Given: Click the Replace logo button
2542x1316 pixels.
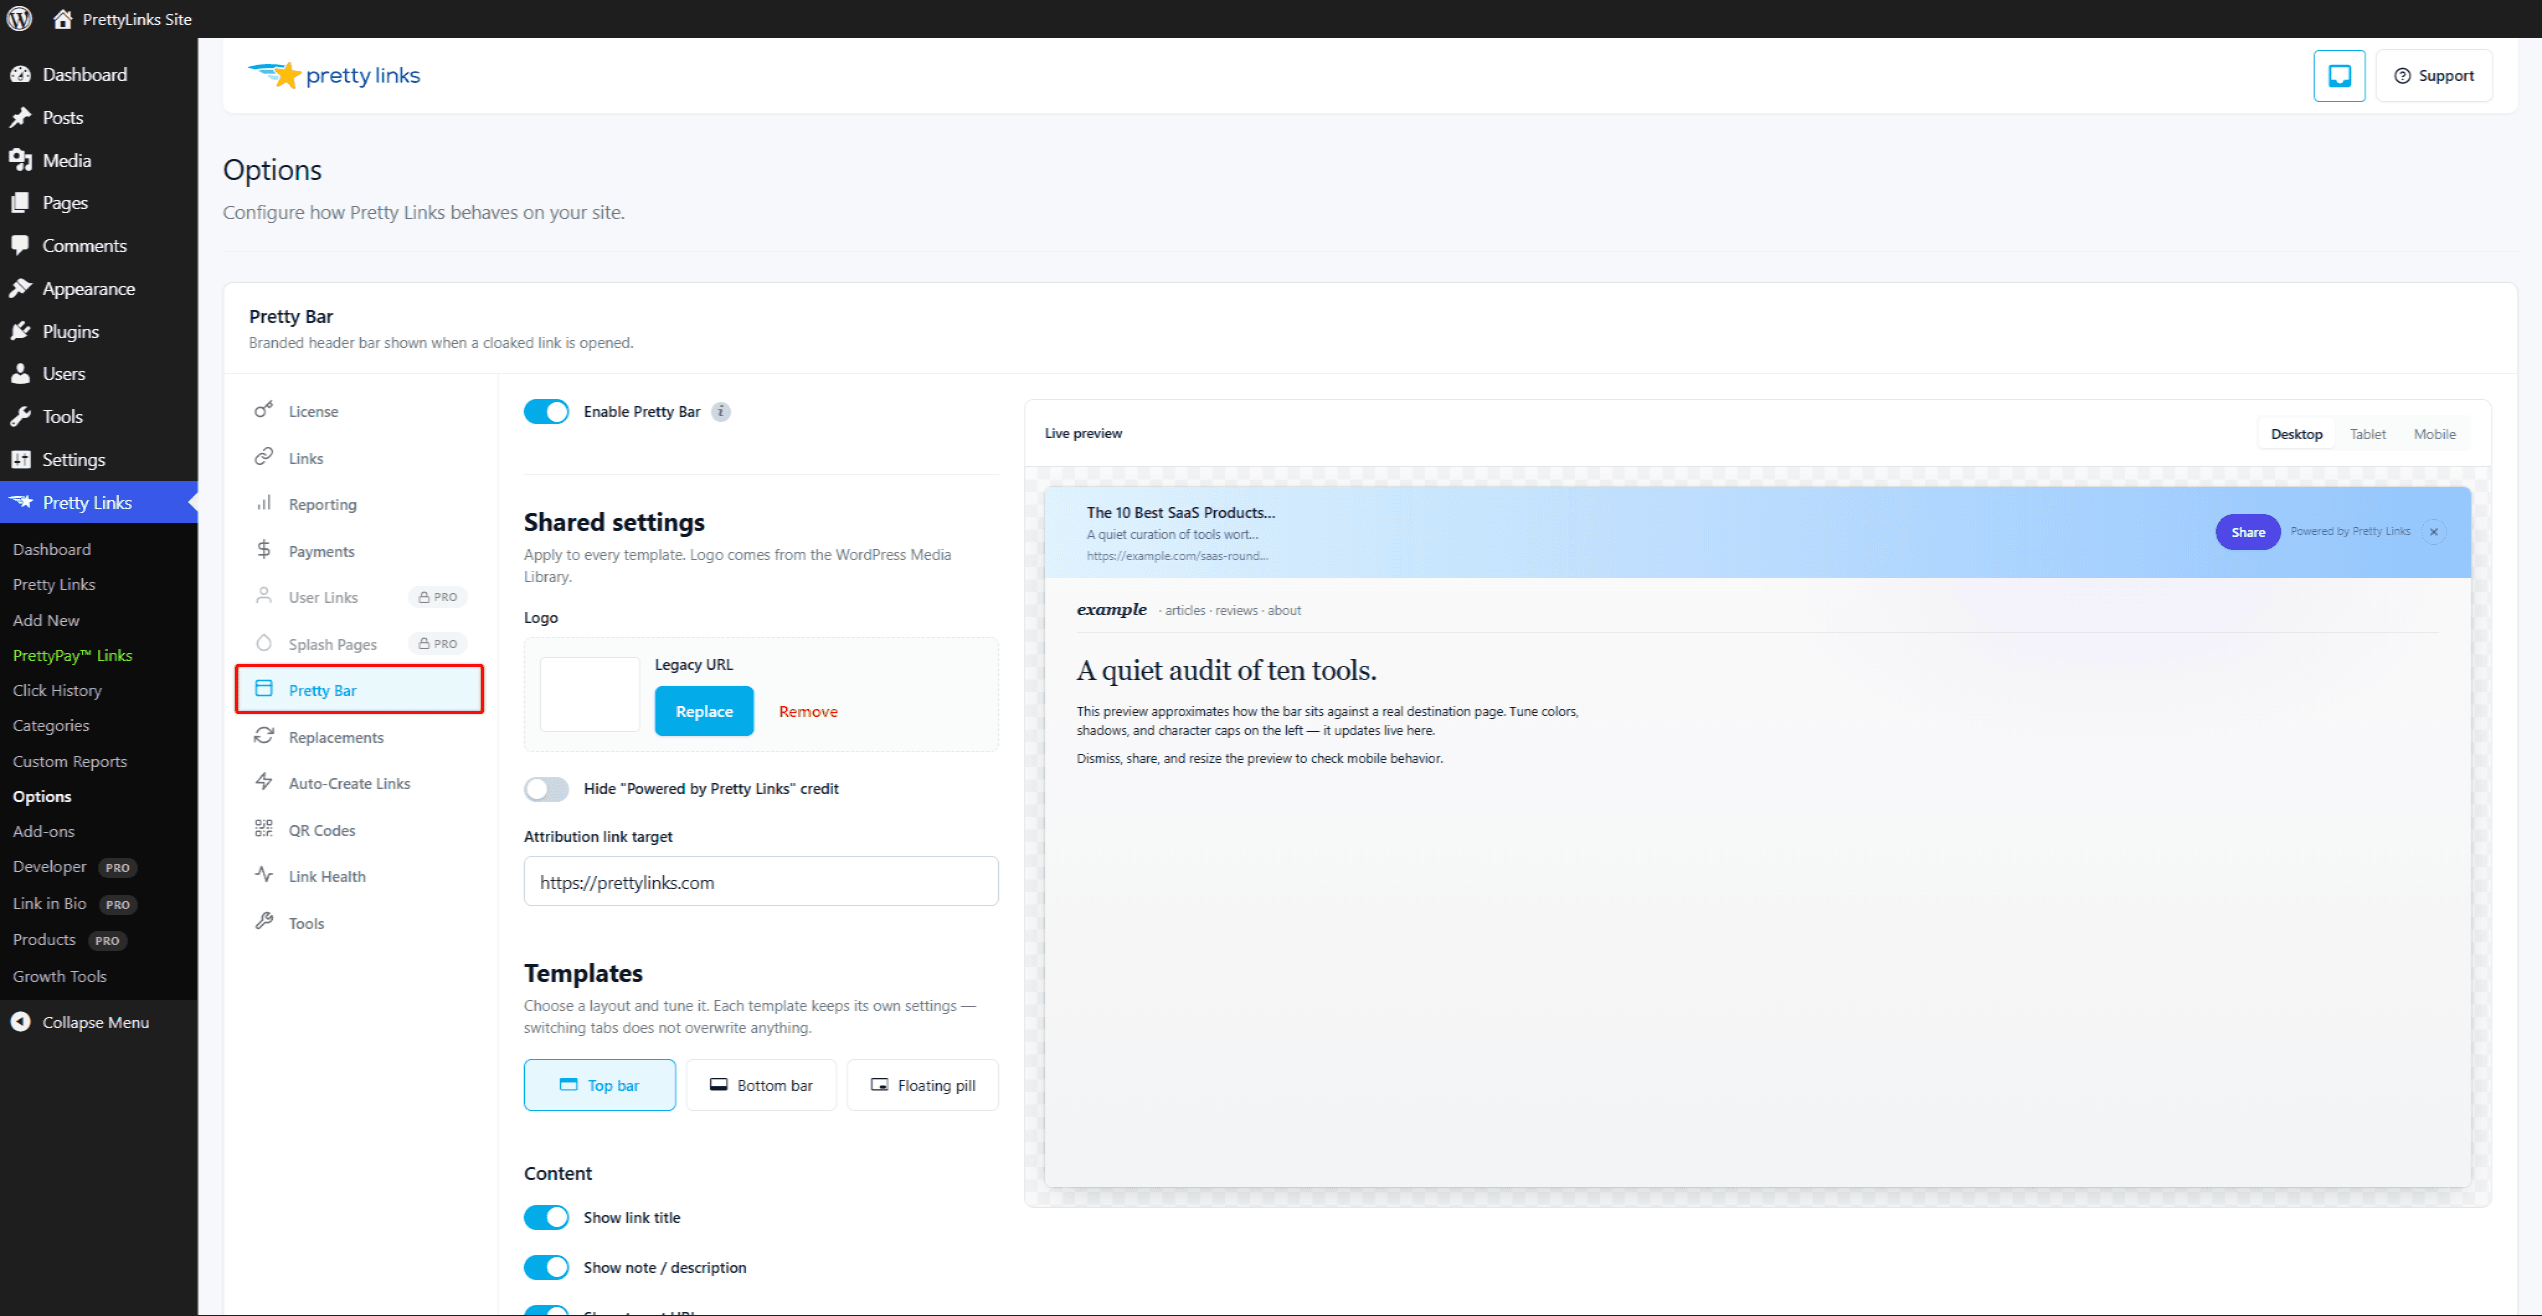Looking at the screenshot, I should 704,711.
